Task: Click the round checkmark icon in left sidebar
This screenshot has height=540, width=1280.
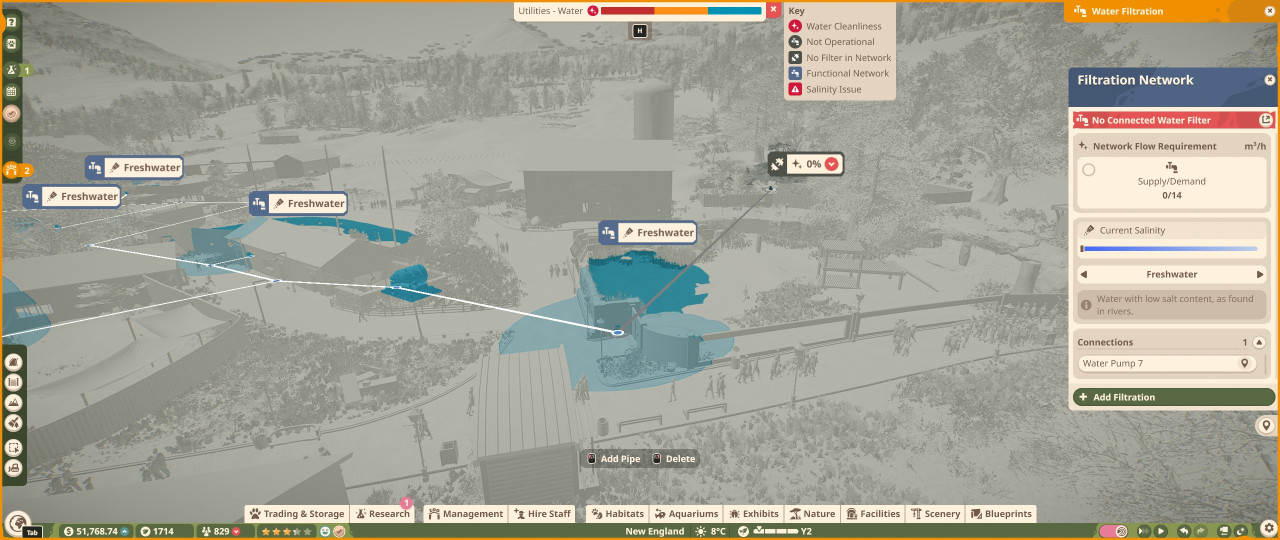Action: tap(12, 114)
